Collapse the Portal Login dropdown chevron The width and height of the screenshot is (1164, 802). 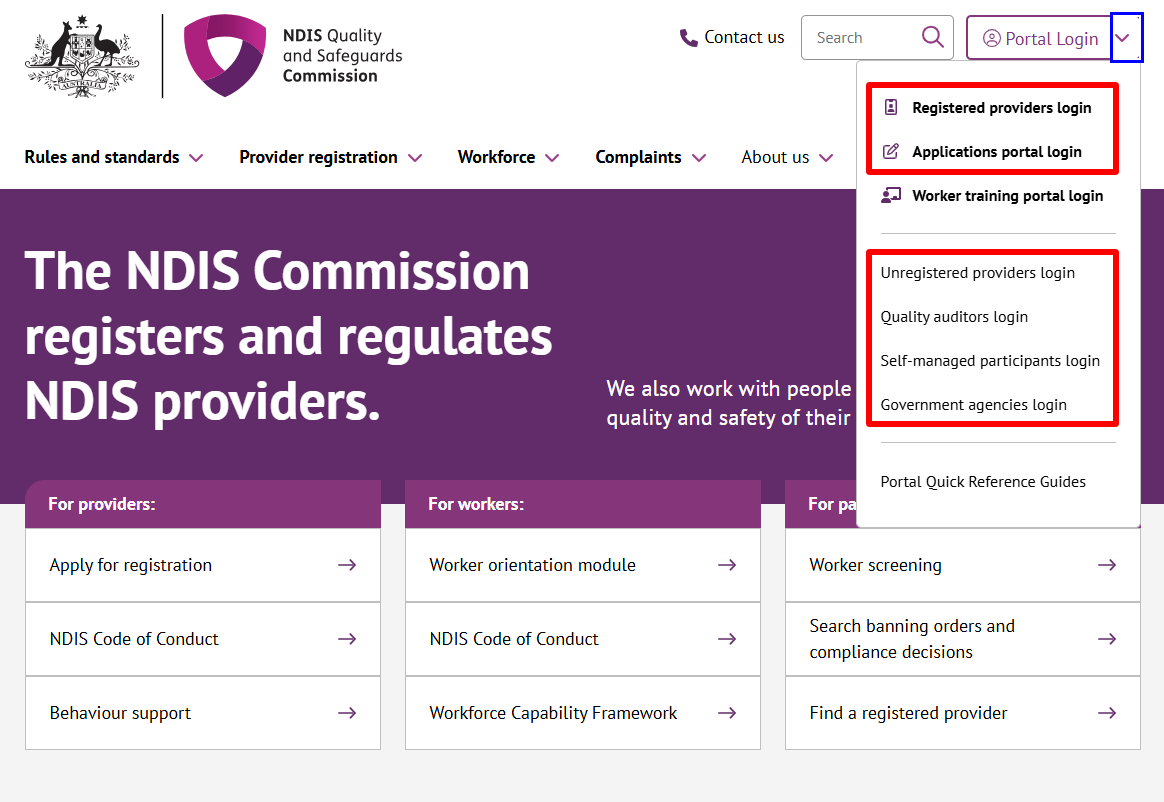click(x=1125, y=38)
